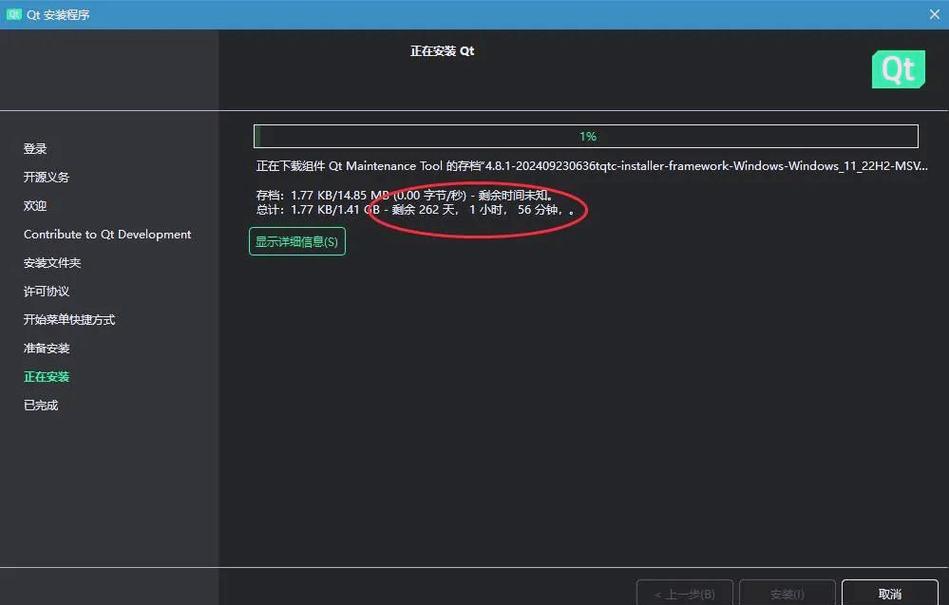Click the Qt installer title bar icon

pos(13,15)
